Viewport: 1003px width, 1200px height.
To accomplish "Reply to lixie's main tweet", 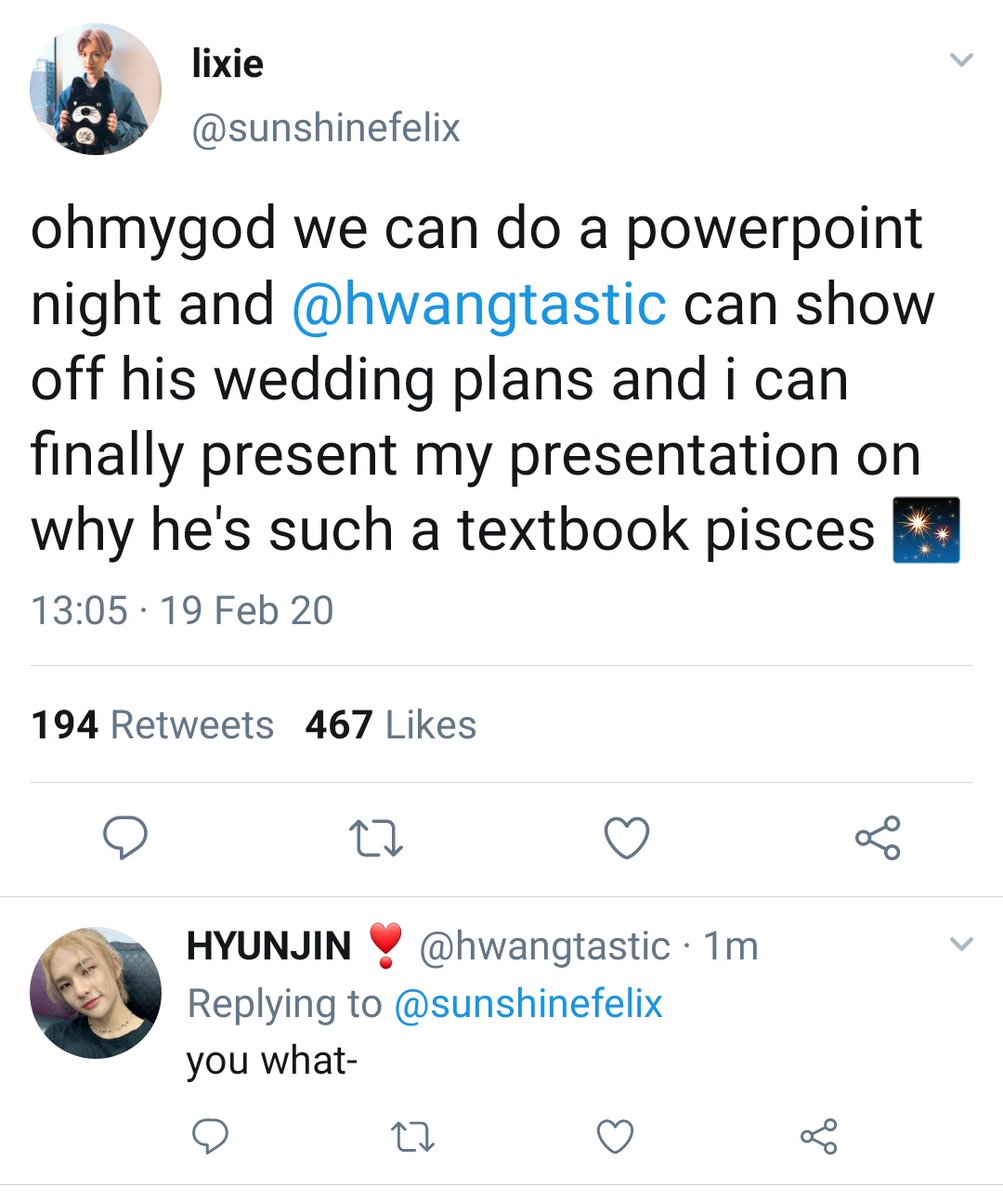I will pos(126,838).
